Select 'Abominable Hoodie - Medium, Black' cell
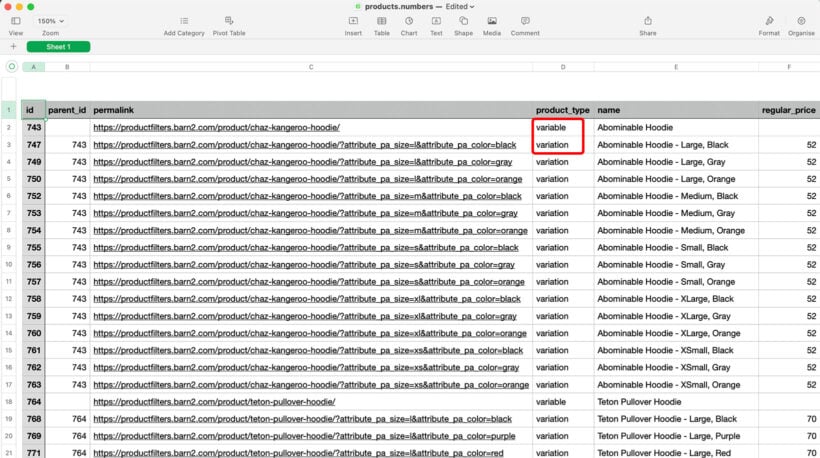 [x=676, y=196]
